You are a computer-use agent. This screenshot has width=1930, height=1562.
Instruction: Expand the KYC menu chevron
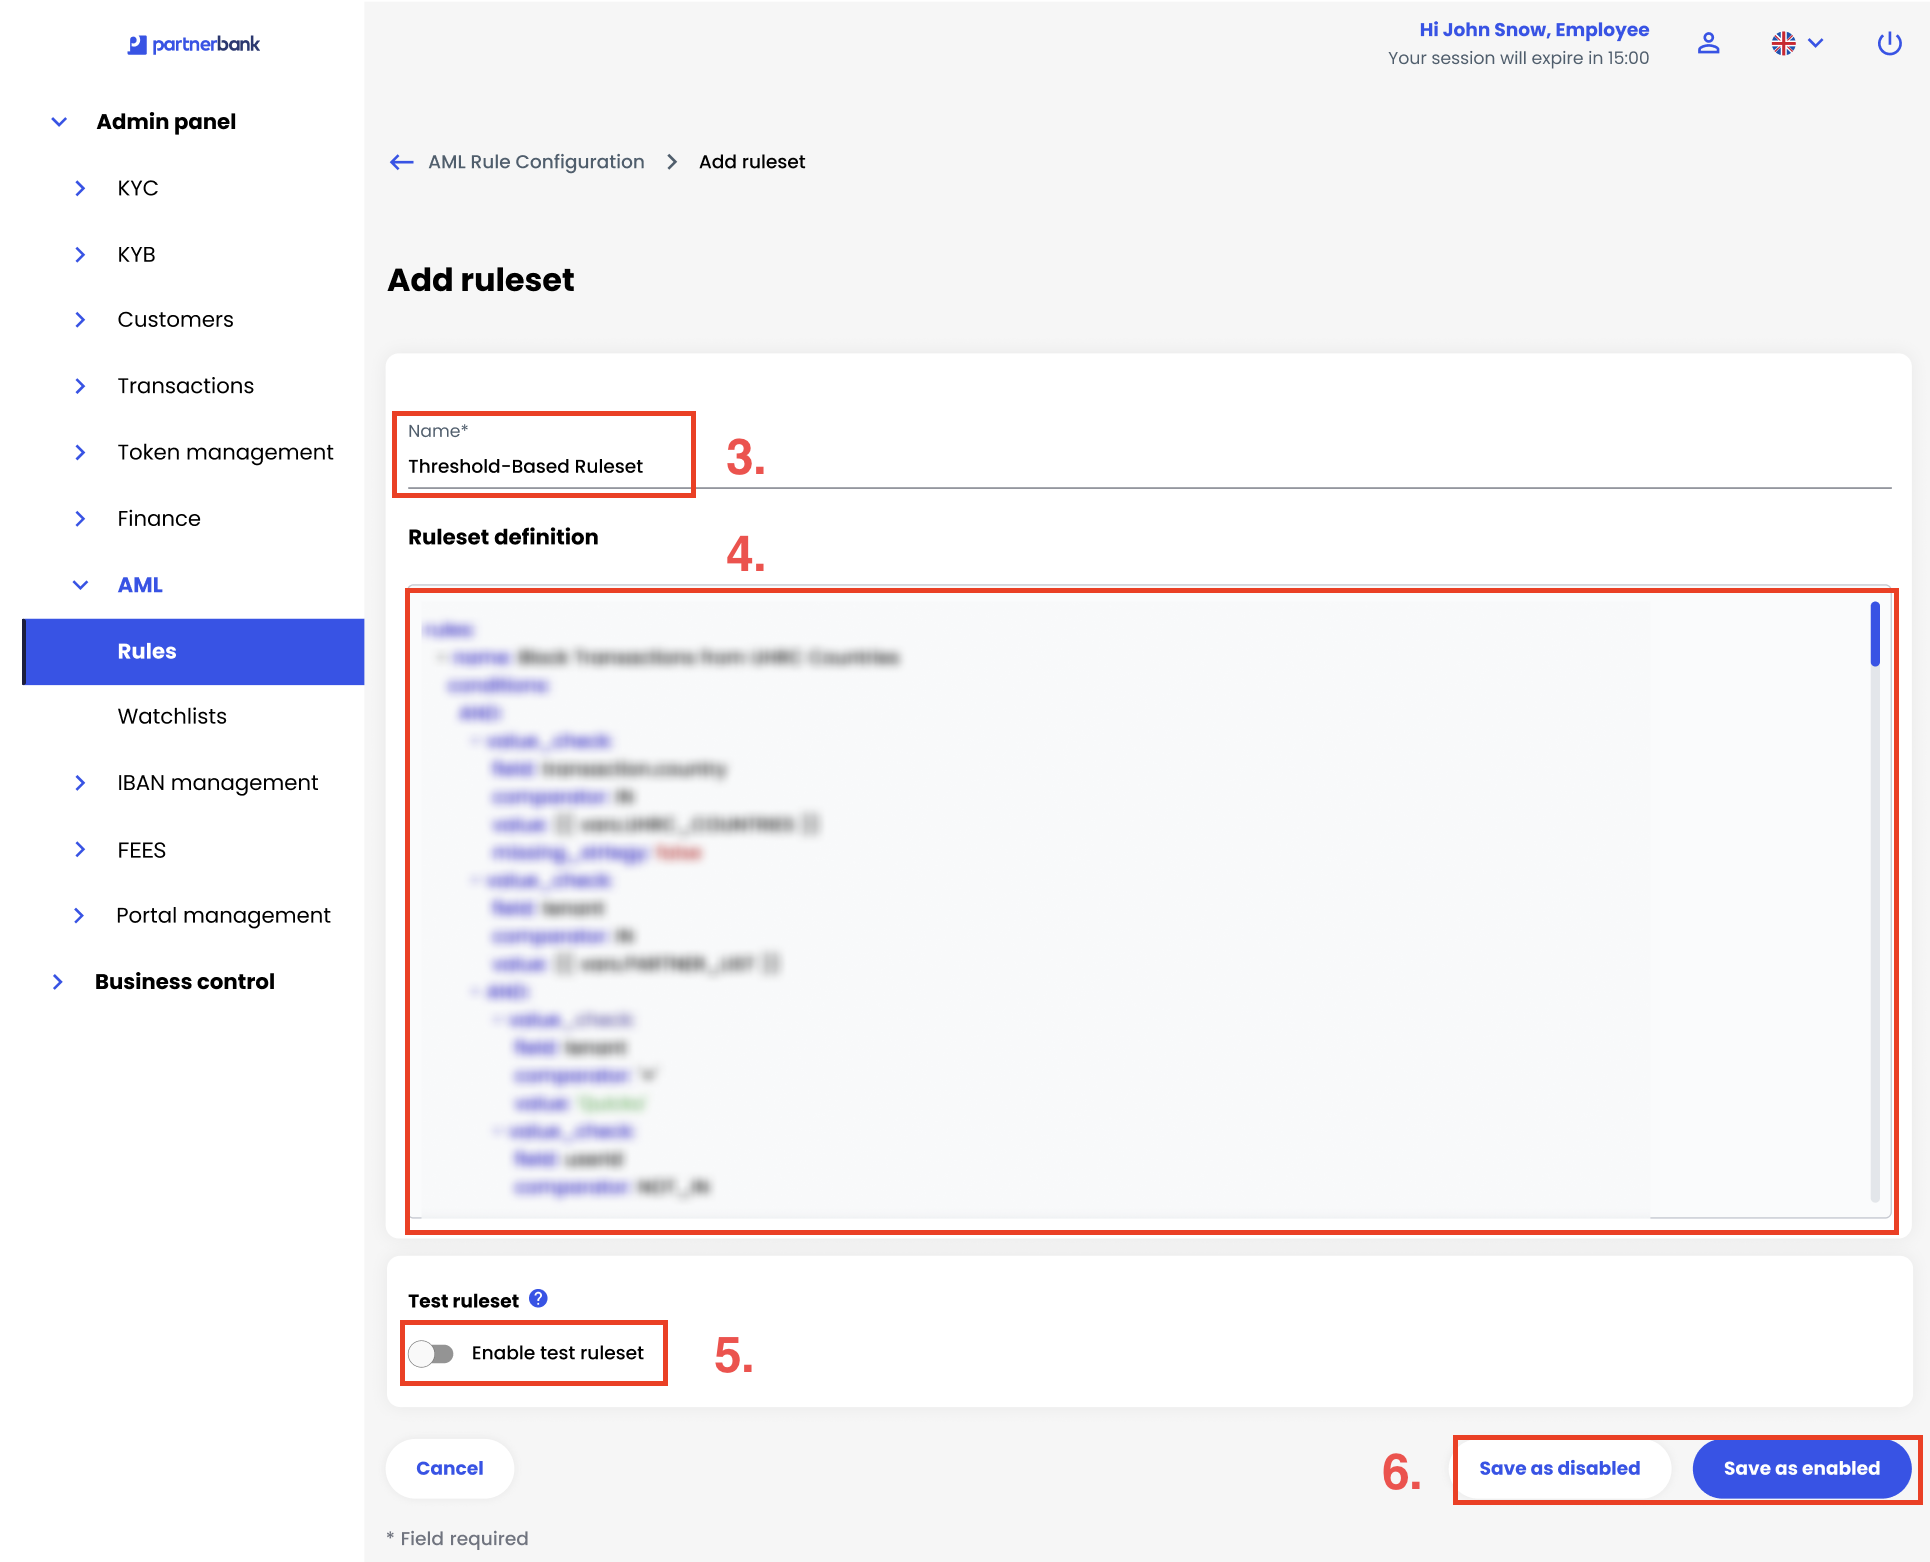pos(80,188)
